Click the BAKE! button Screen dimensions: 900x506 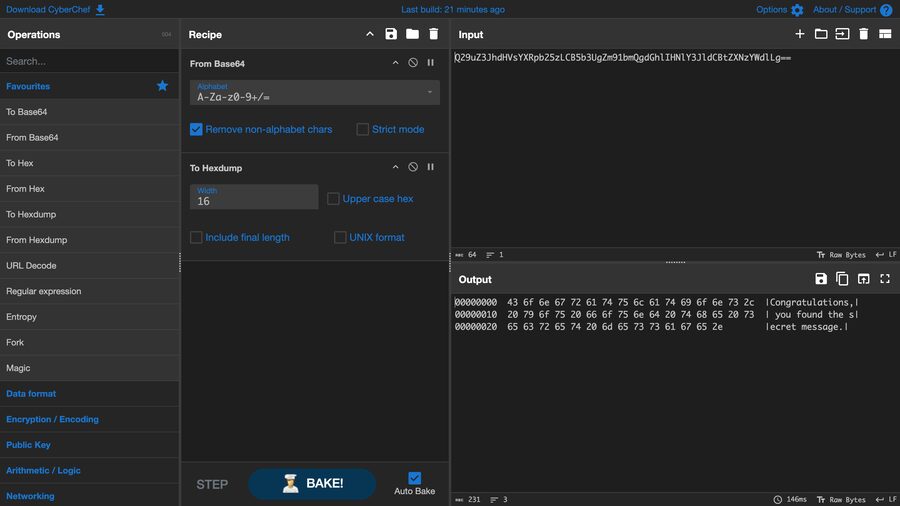click(312, 484)
